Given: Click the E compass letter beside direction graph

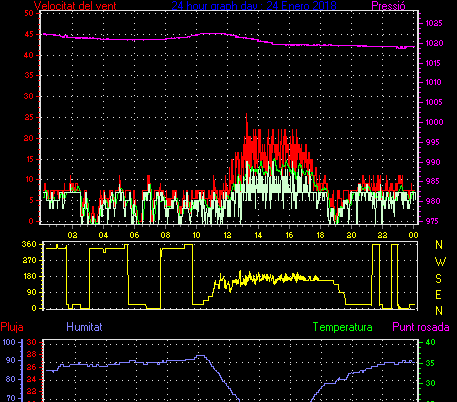Looking at the screenshot, I should [x=439, y=295].
